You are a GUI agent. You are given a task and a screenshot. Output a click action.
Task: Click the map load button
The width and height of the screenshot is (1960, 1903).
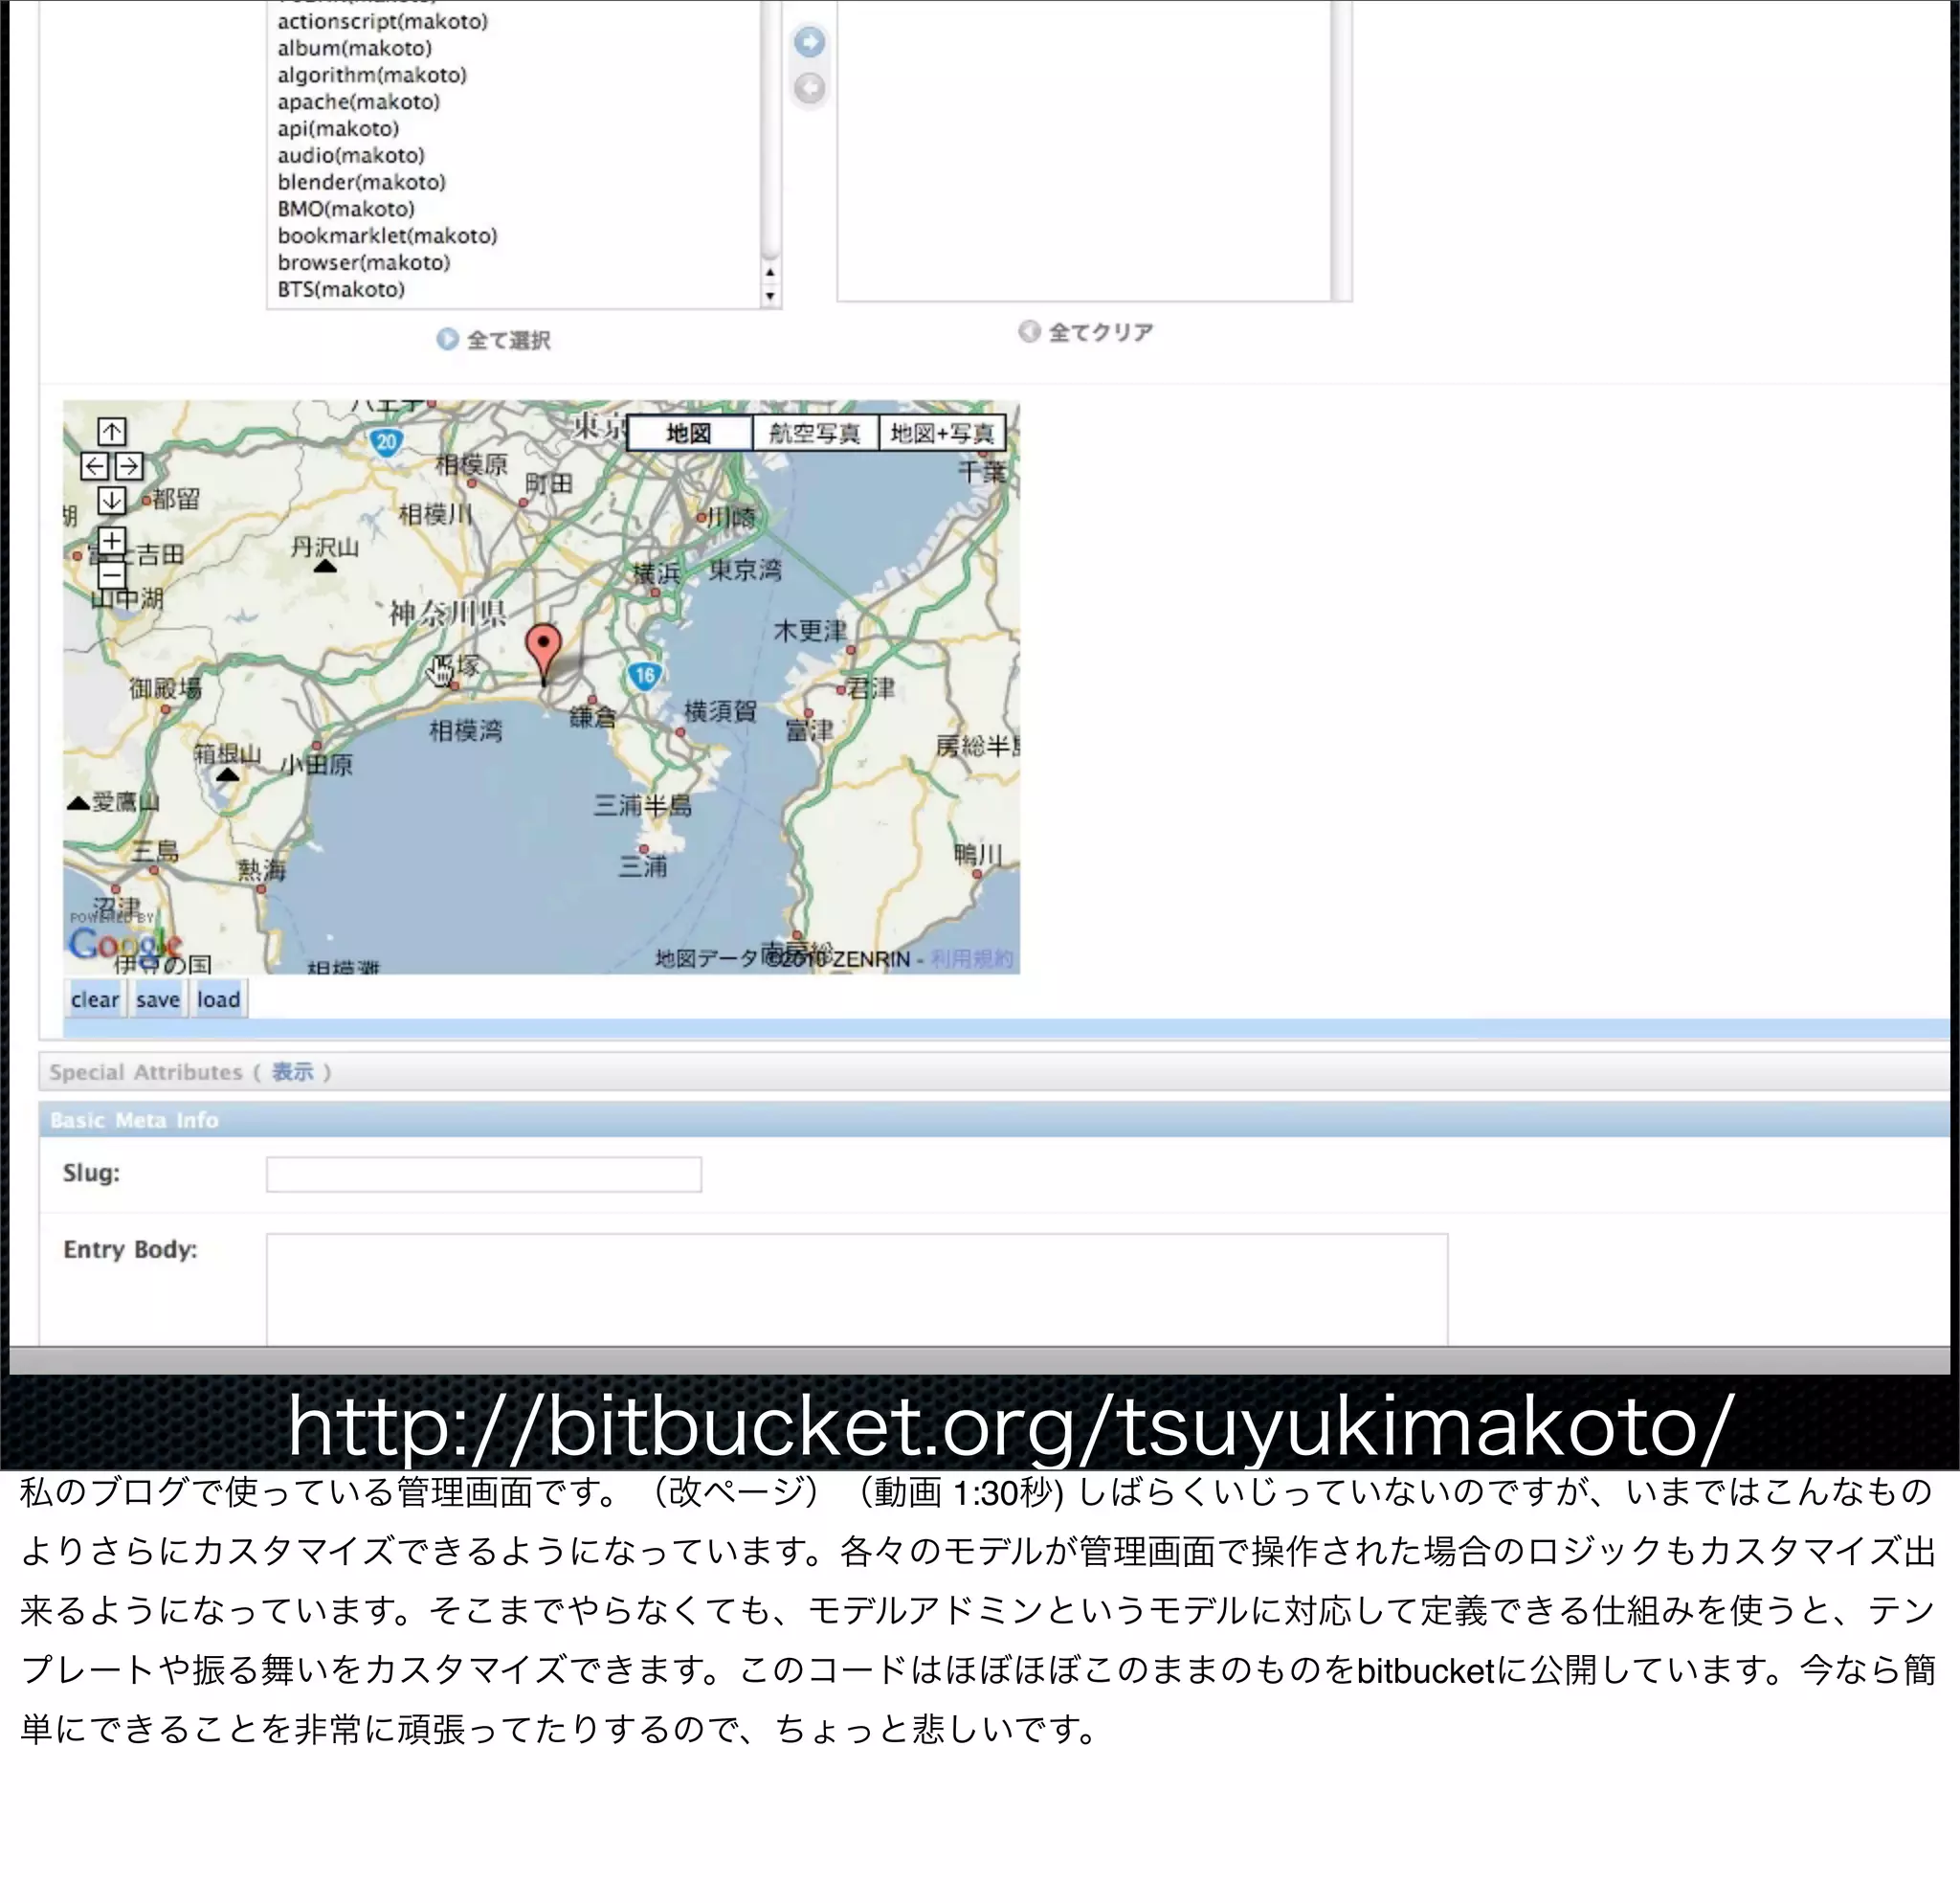(x=219, y=999)
